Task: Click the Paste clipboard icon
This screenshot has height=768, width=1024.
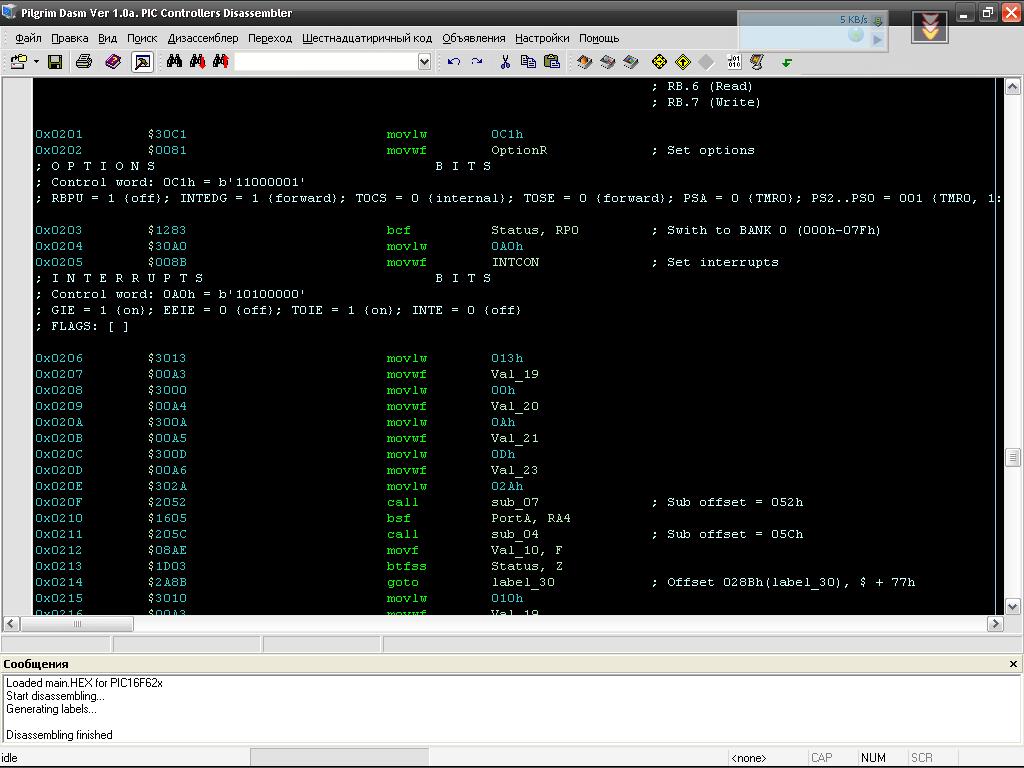Action: coord(552,62)
